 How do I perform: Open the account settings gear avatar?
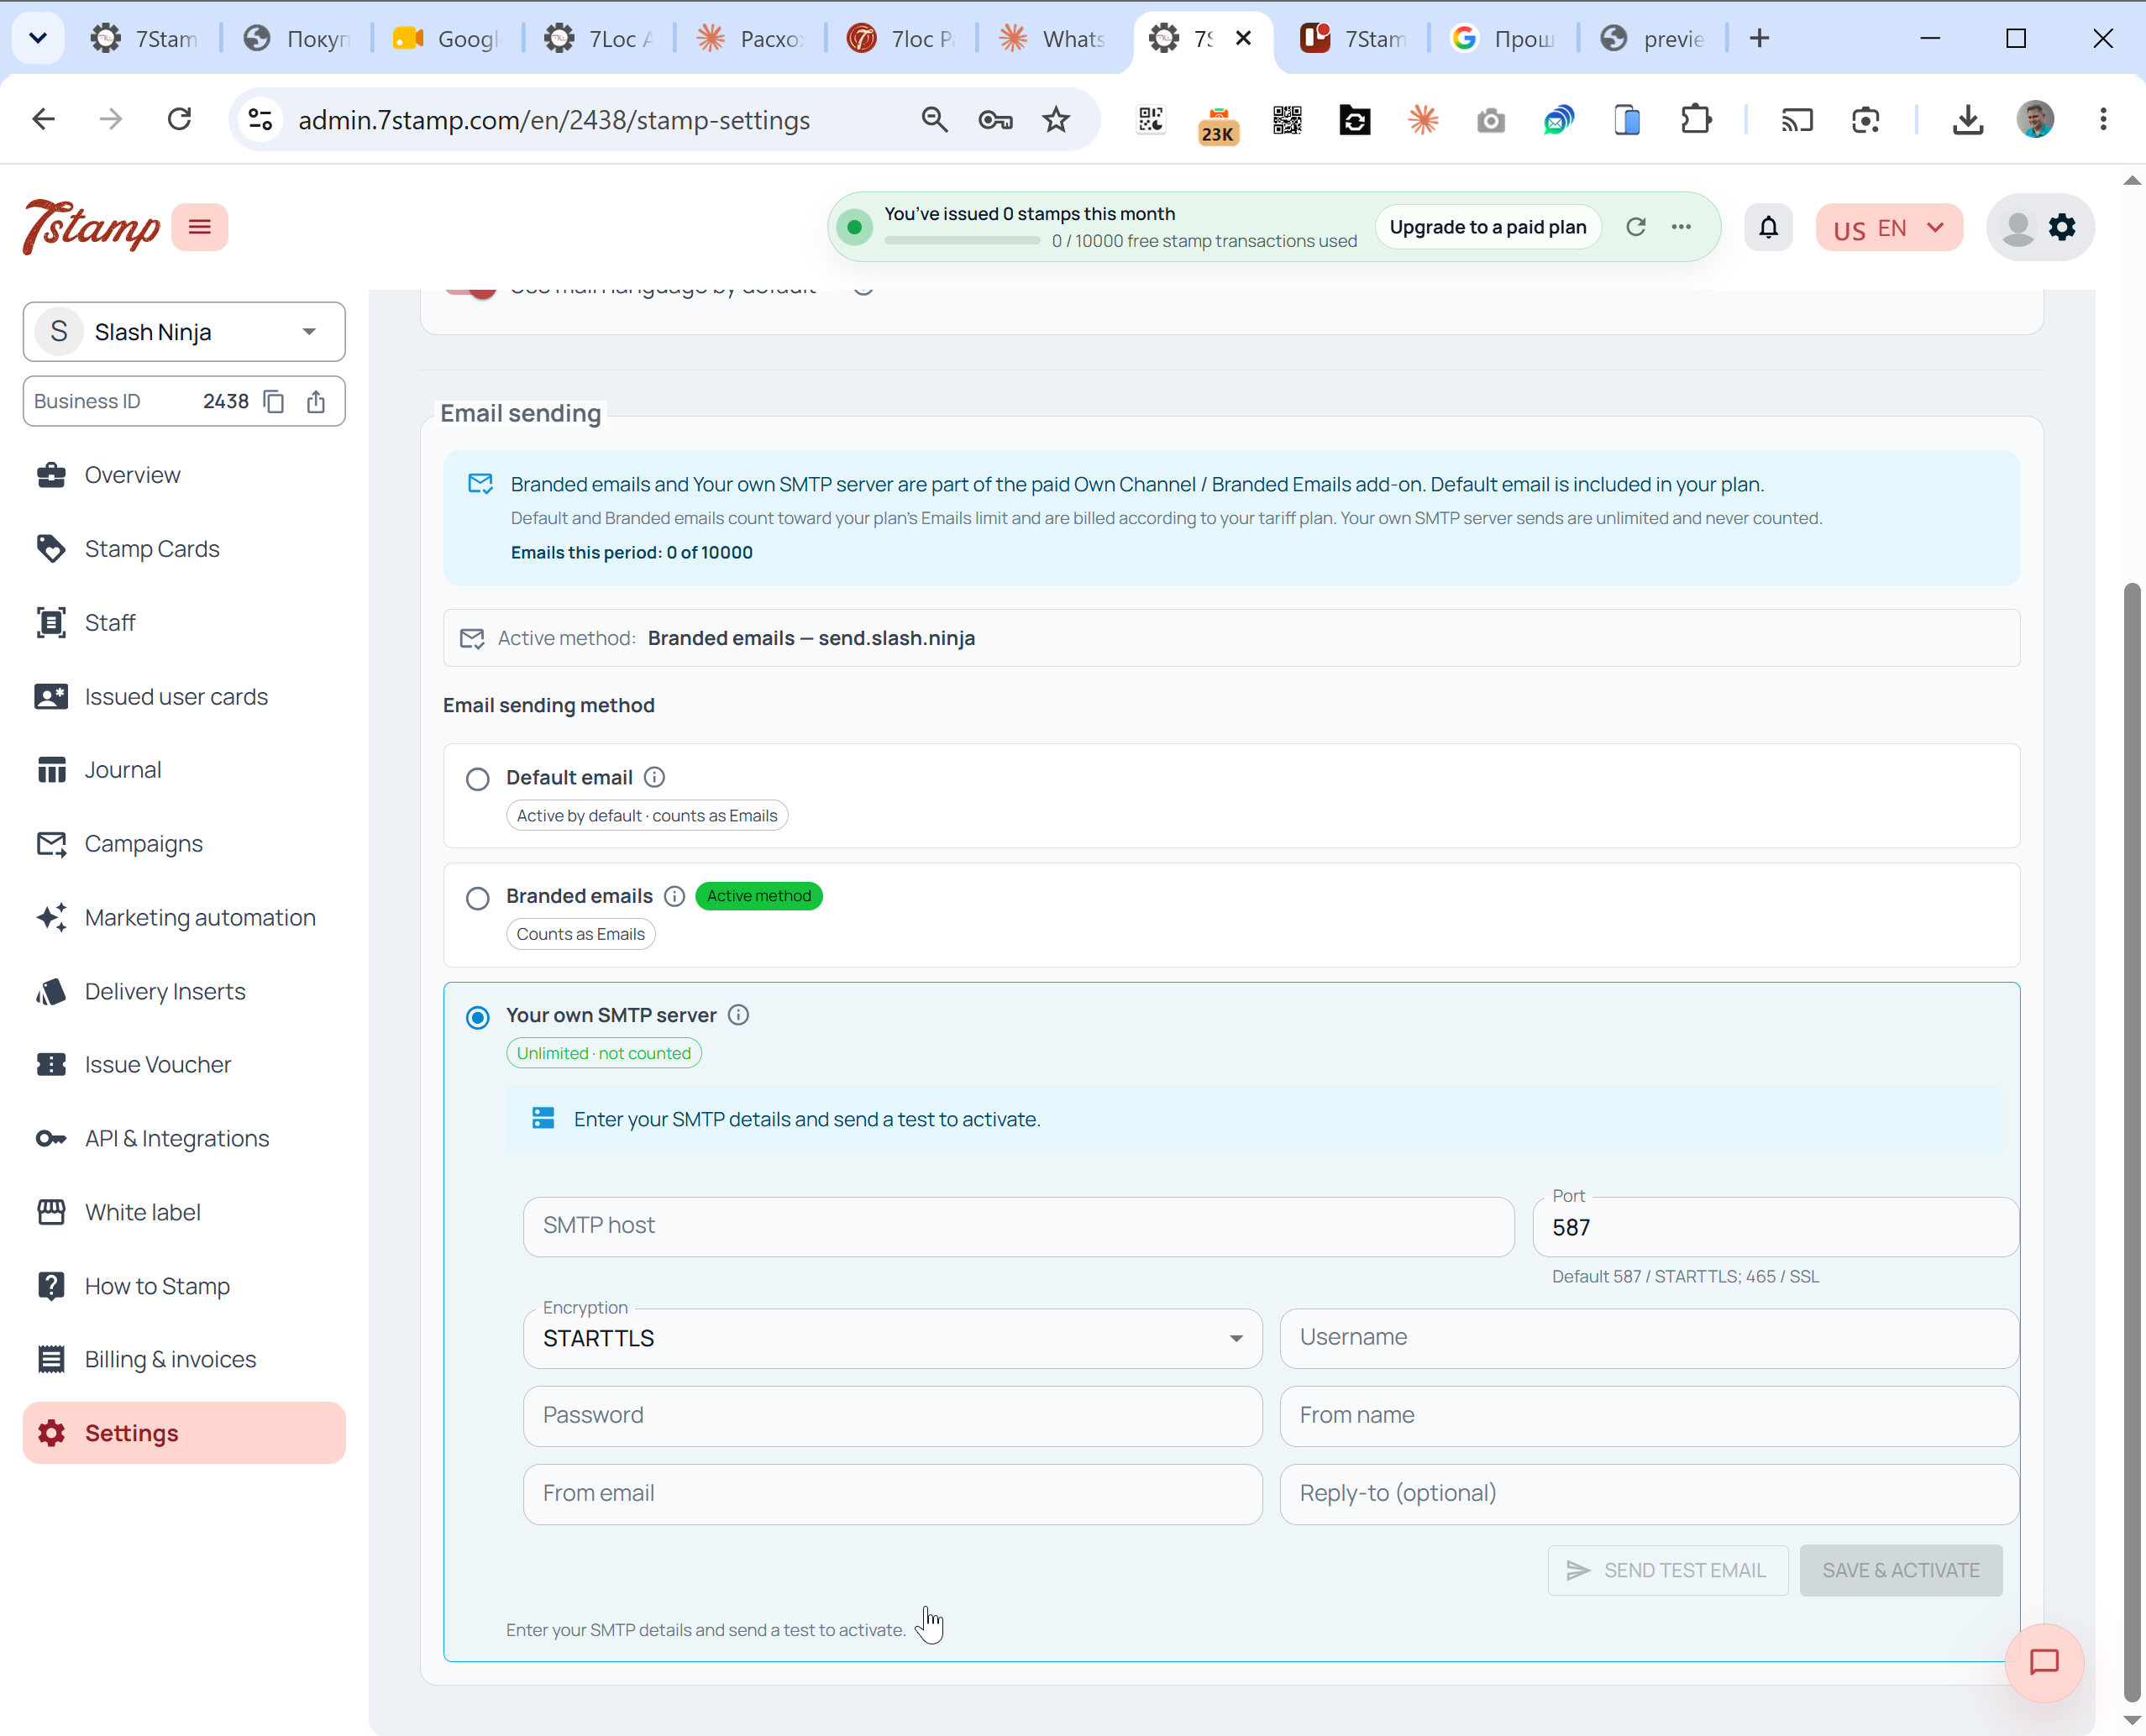coord(2040,227)
